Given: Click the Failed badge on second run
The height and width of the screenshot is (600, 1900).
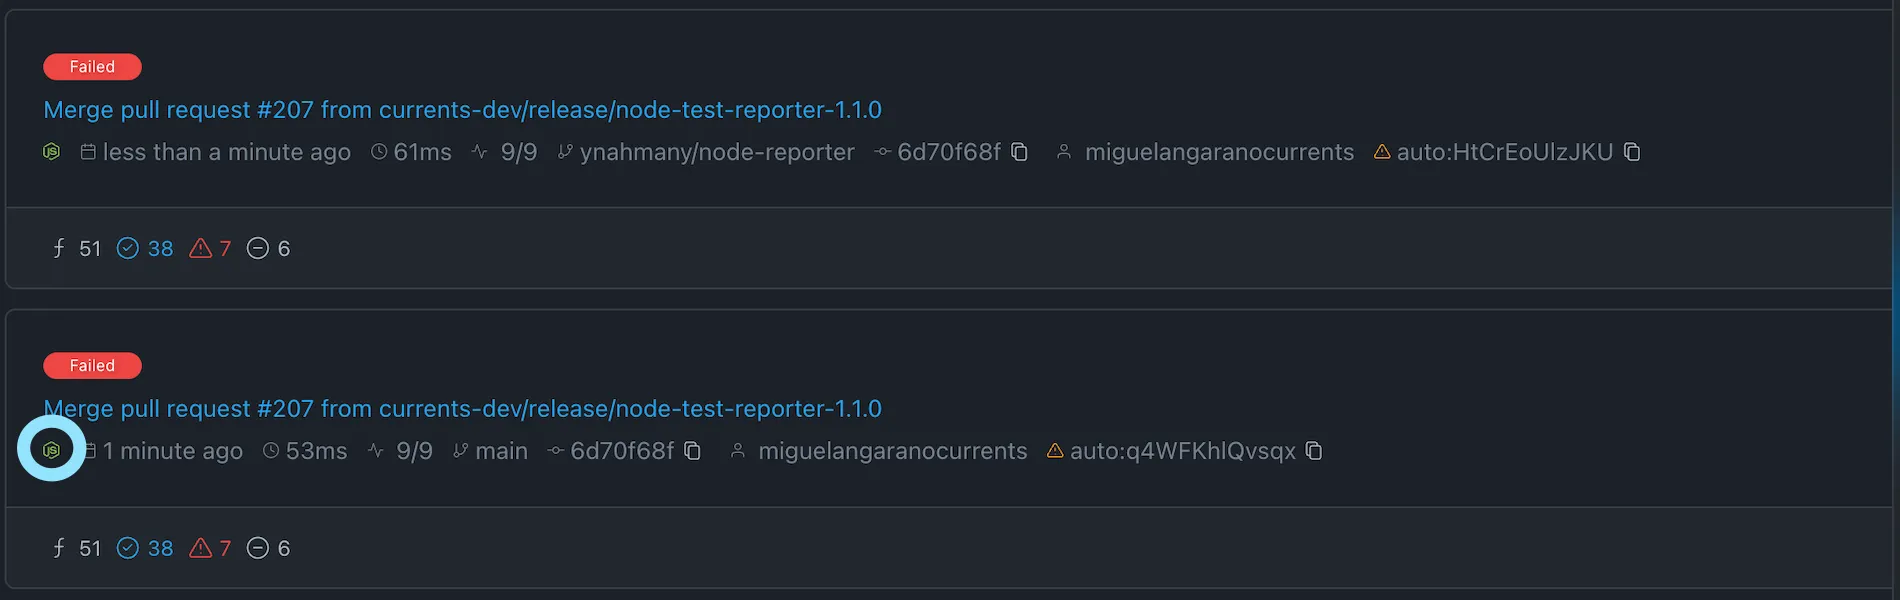Looking at the screenshot, I should pyautogui.click(x=92, y=366).
